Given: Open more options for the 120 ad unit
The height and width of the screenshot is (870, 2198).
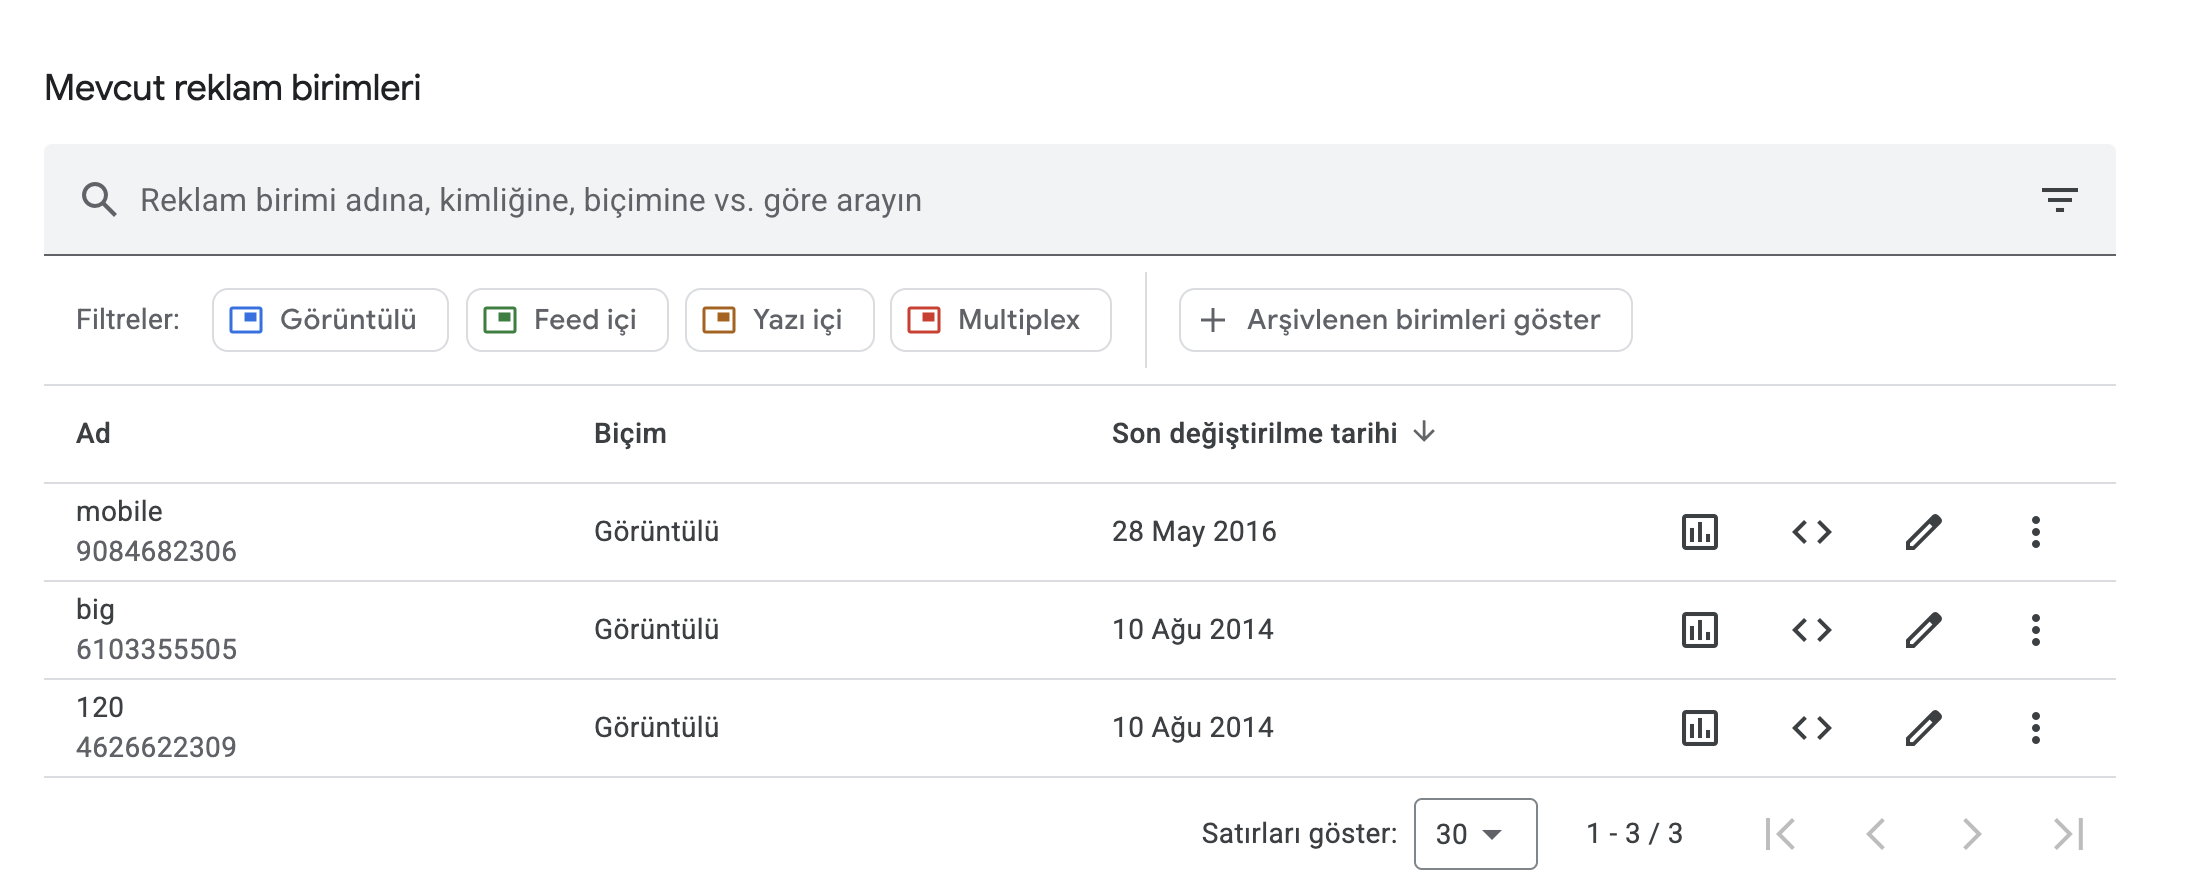Looking at the screenshot, I should point(2035,728).
